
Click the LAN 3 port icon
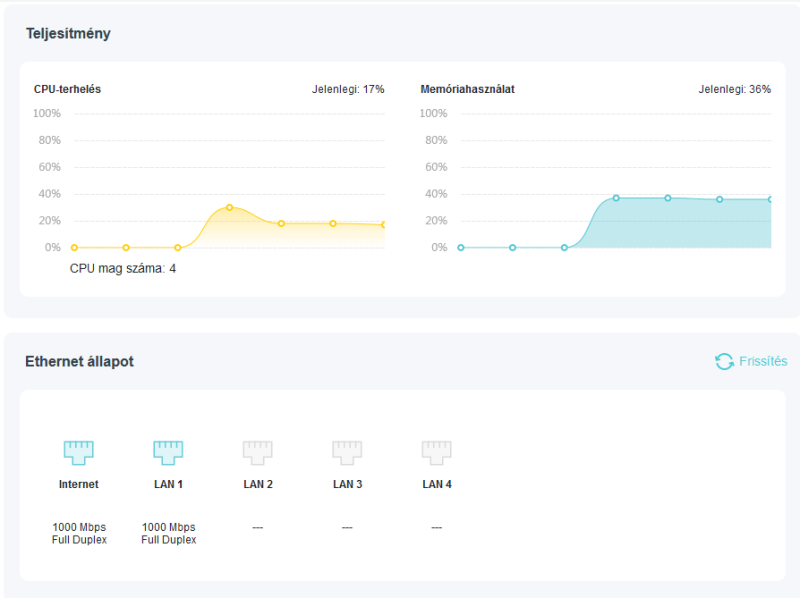pos(347,453)
